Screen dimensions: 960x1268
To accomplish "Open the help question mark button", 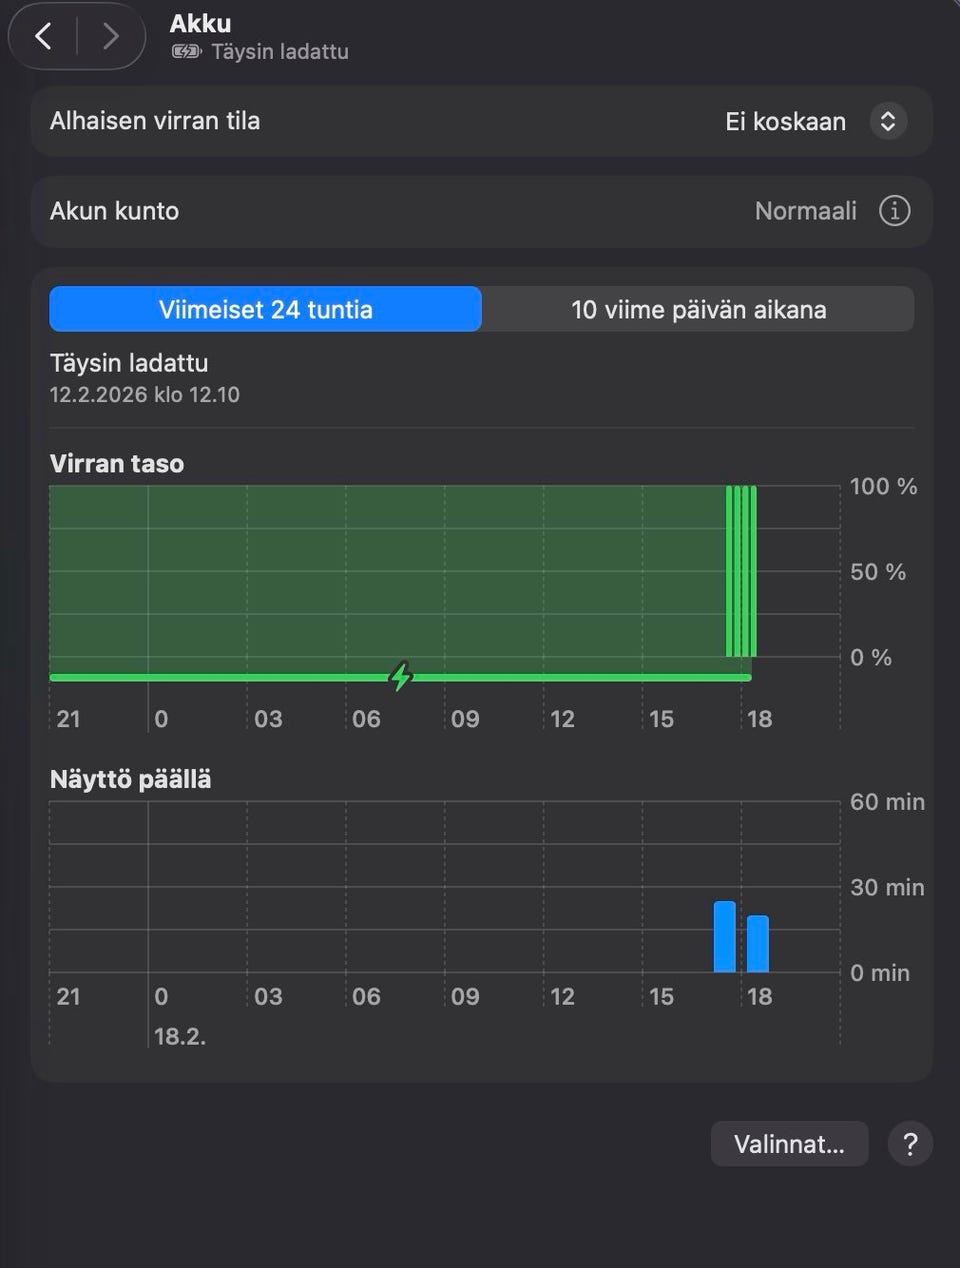I will tap(909, 1144).
